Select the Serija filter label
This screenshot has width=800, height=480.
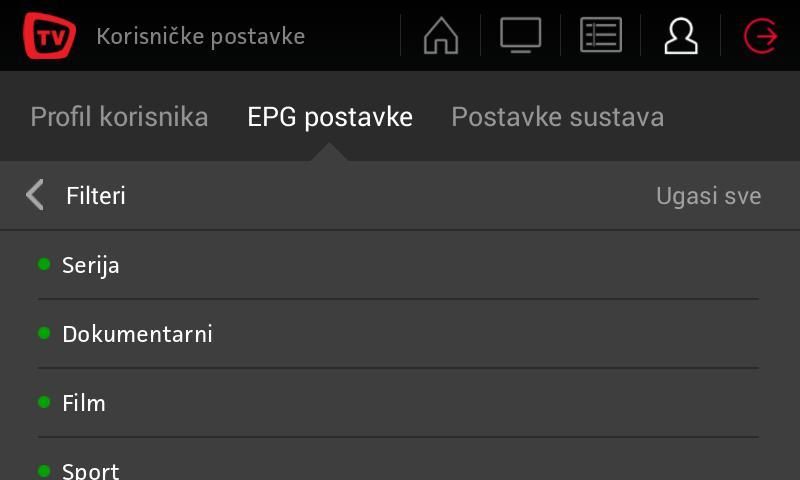point(91,265)
